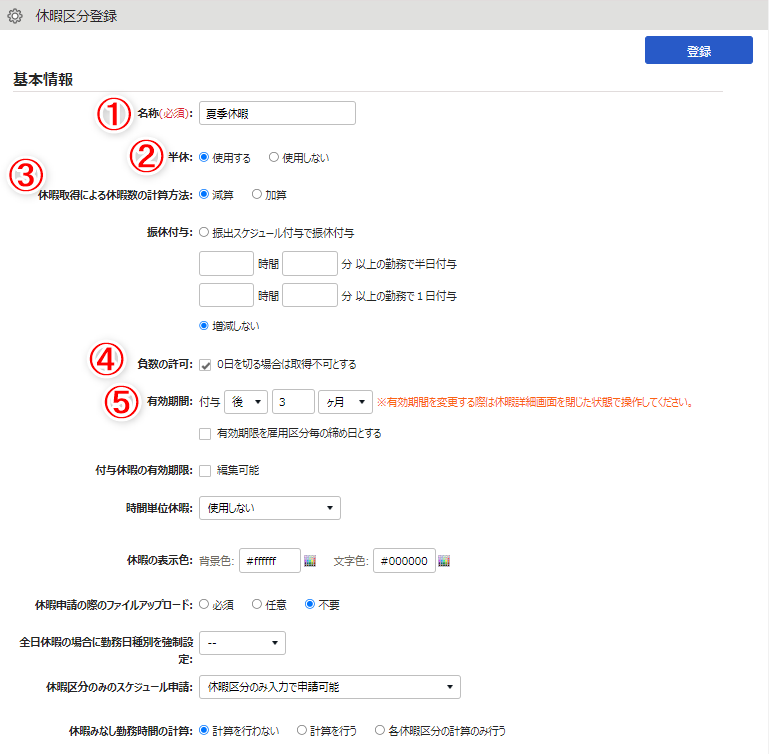Select 任意 for file upload
The height and width of the screenshot is (754, 769).
tap(256, 604)
